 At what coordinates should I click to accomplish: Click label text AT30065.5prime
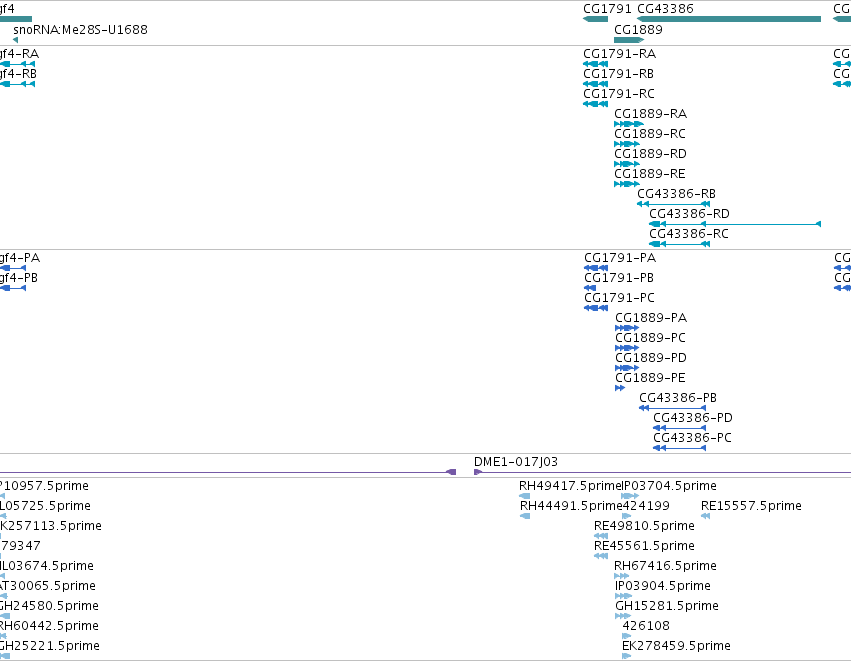[48, 586]
